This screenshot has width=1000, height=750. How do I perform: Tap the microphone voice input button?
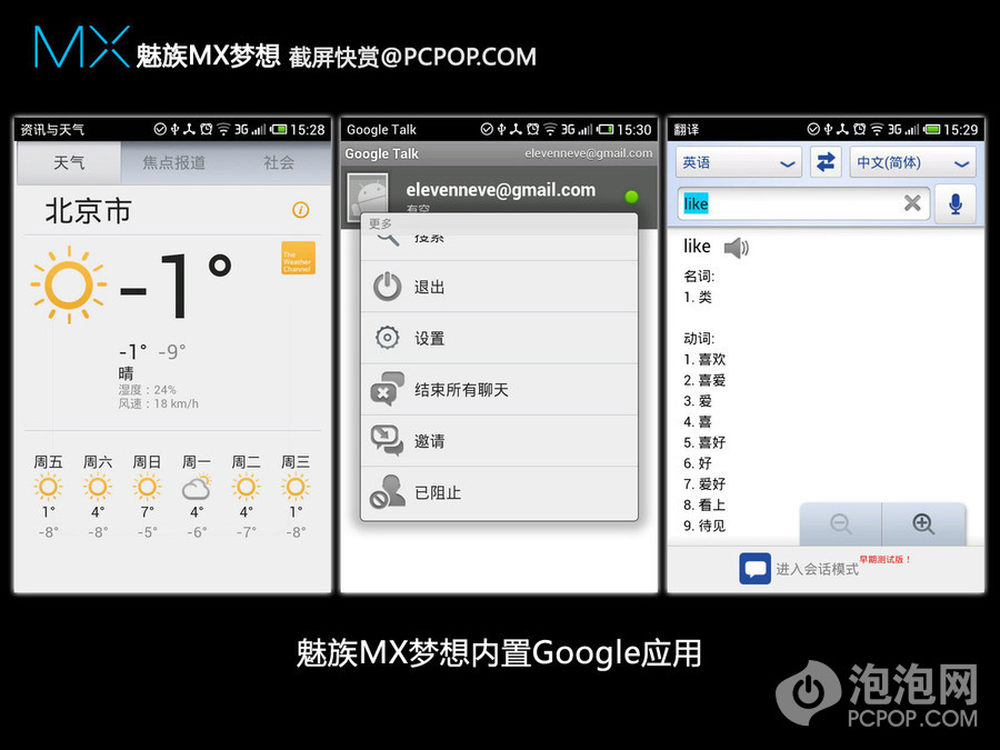click(x=955, y=204)
